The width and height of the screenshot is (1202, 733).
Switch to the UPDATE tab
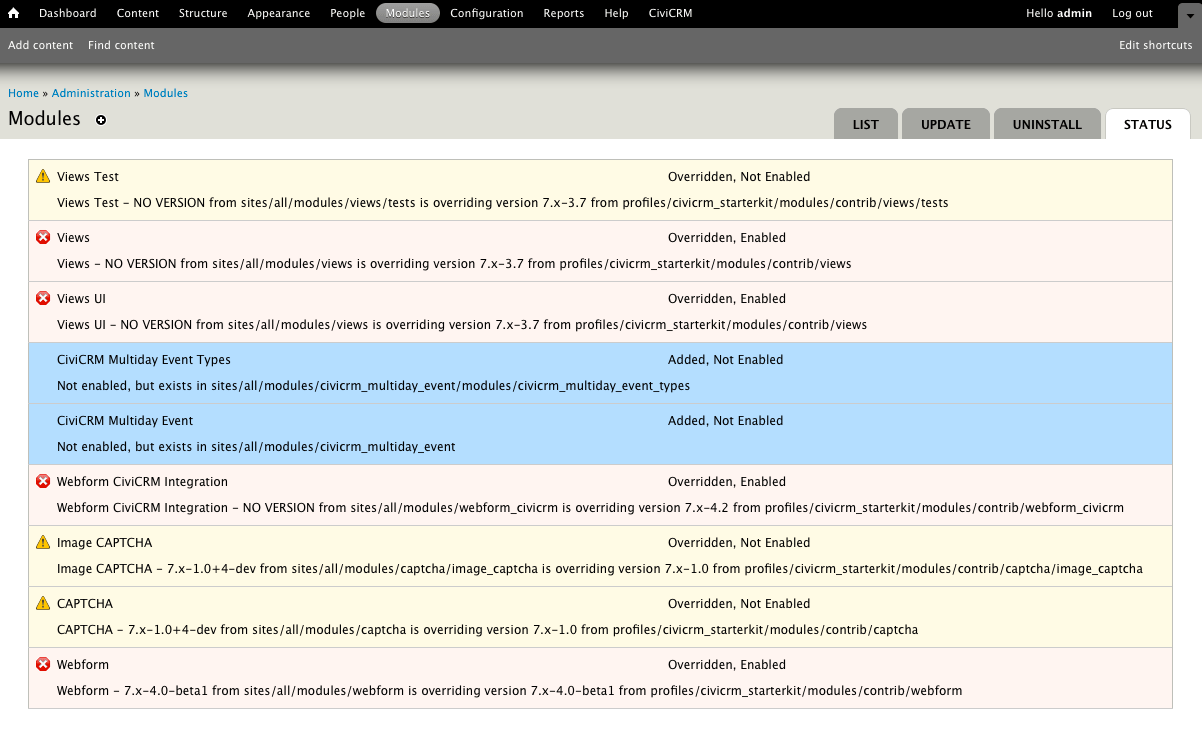(945, 124)
